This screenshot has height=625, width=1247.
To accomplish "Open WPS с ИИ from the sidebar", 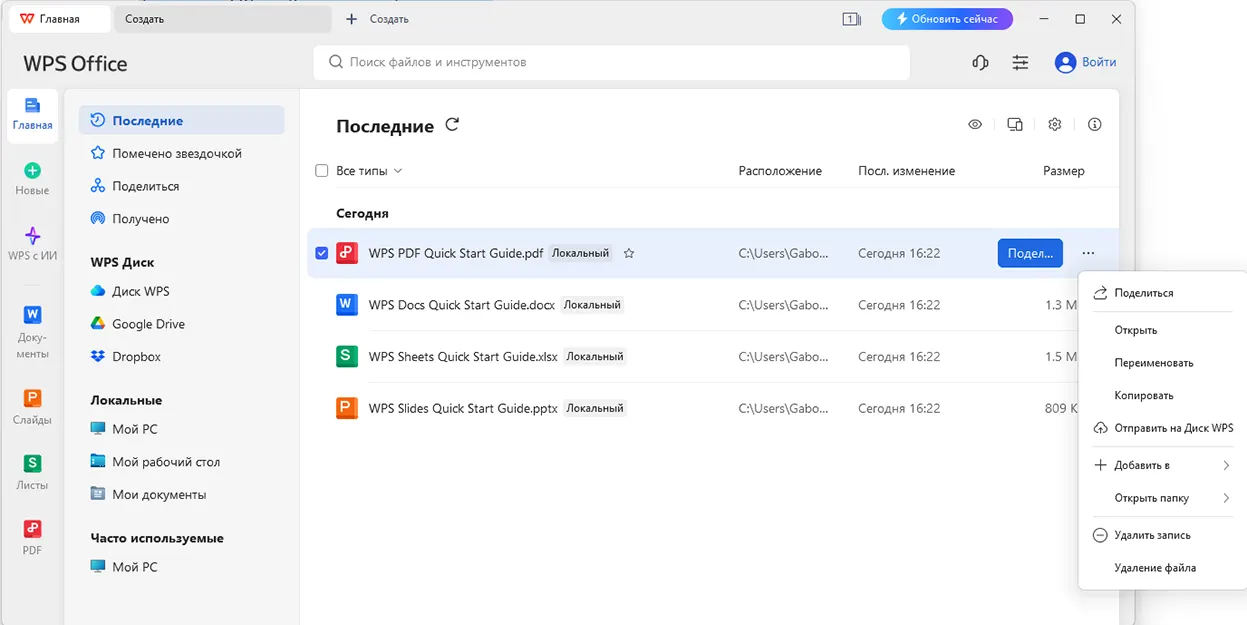I will click(31, 240).
